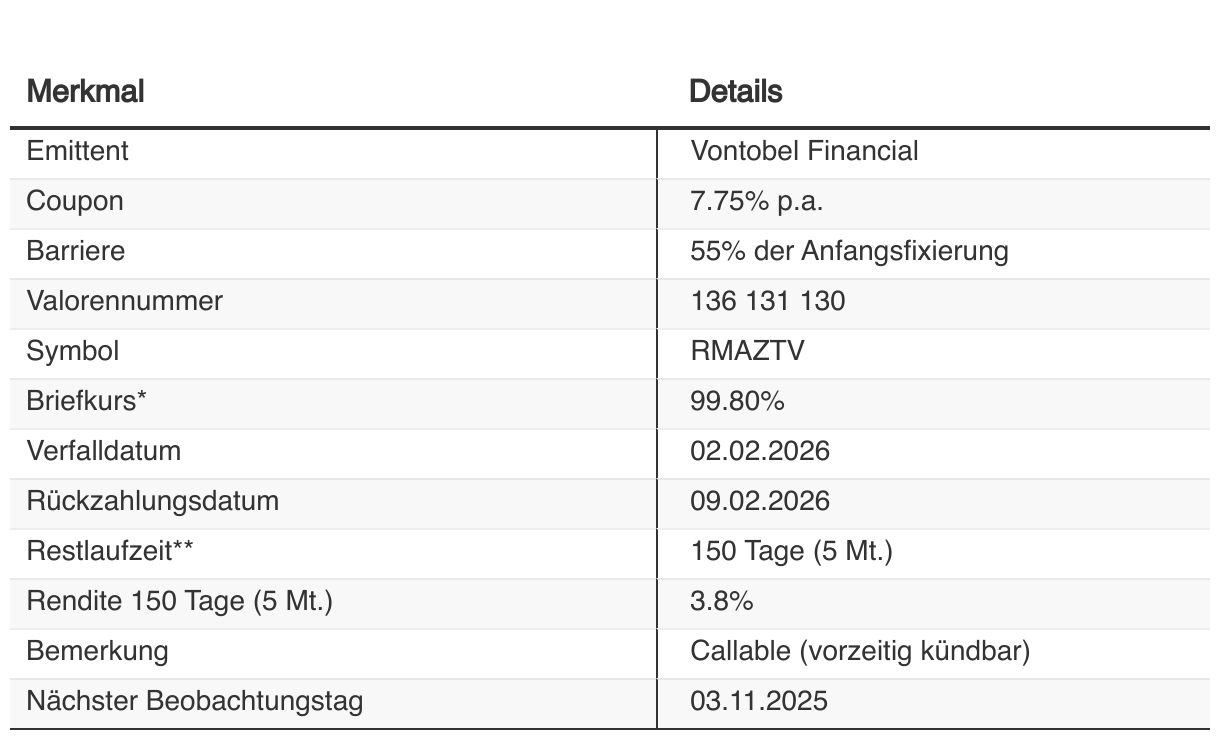Click the next observation date 03.11.2025
Image resolution: width=1220 pixels, height=740 pixels.
(x=759, y=701)
